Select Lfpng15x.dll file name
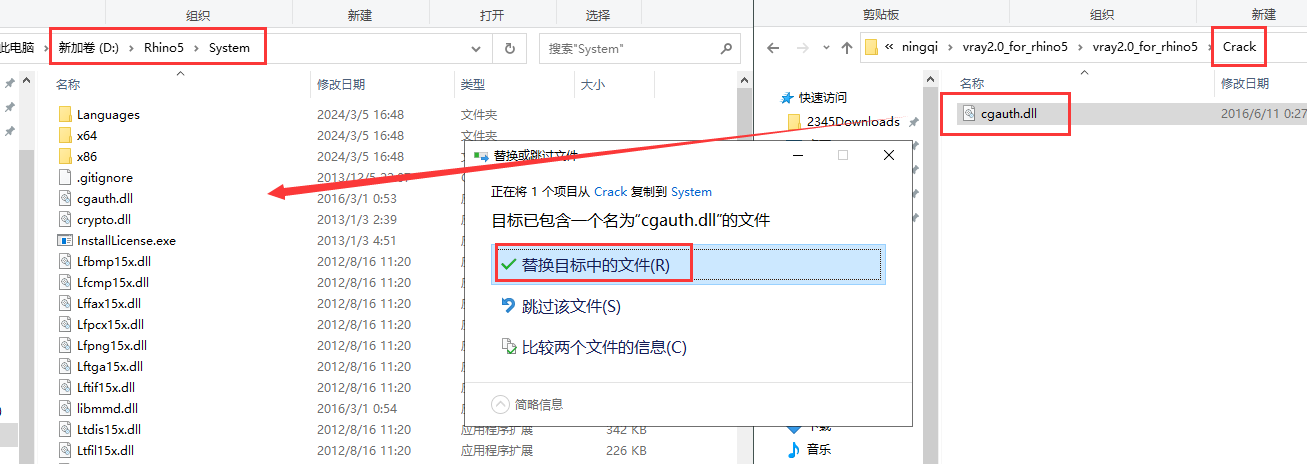1307x464 pixels. 111,345
